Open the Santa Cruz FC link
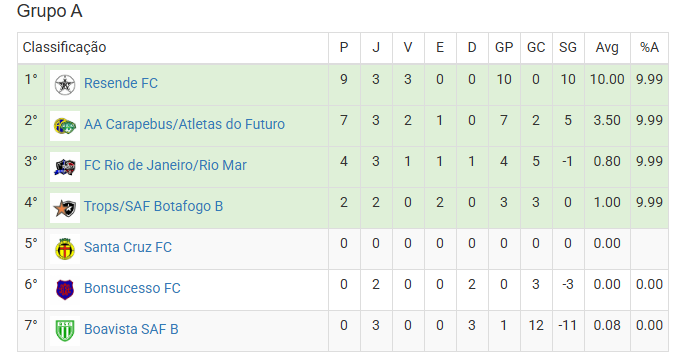Viewport: 681px width, 360px height. point(128,247)
